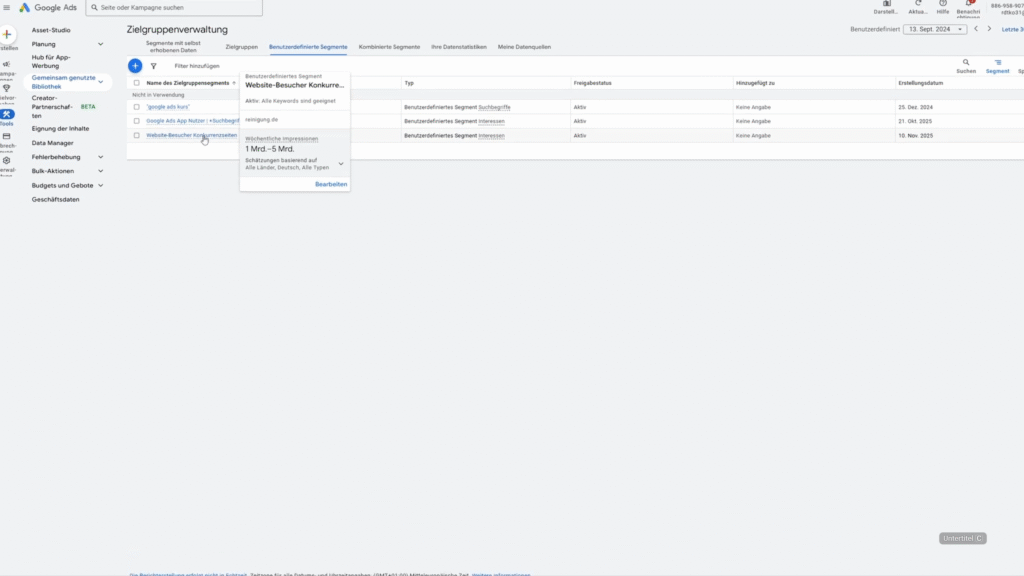Click the Segment icon above table
This screenshot has height=576, width=1024.
pyautogui.click(x=998, y=63)
